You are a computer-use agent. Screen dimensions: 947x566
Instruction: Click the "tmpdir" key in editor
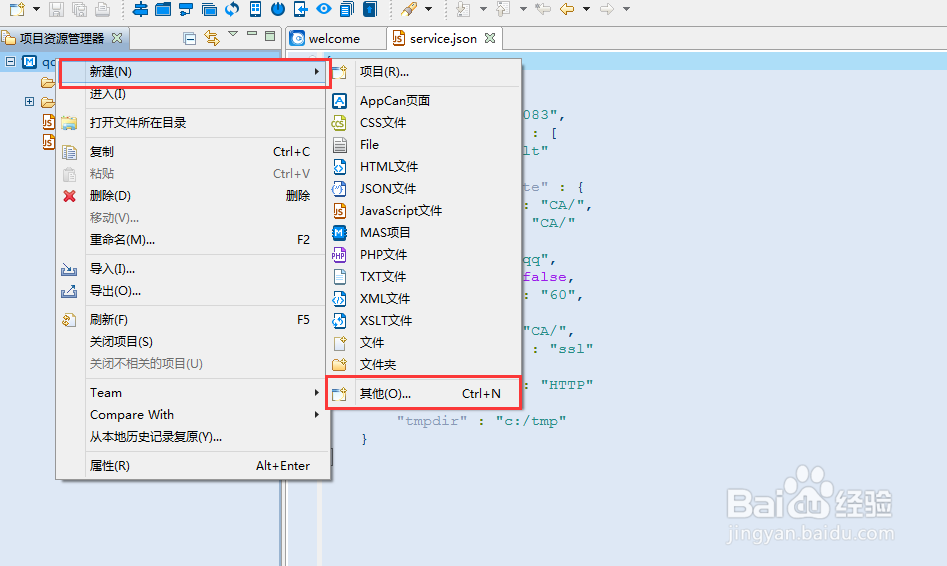432,420
